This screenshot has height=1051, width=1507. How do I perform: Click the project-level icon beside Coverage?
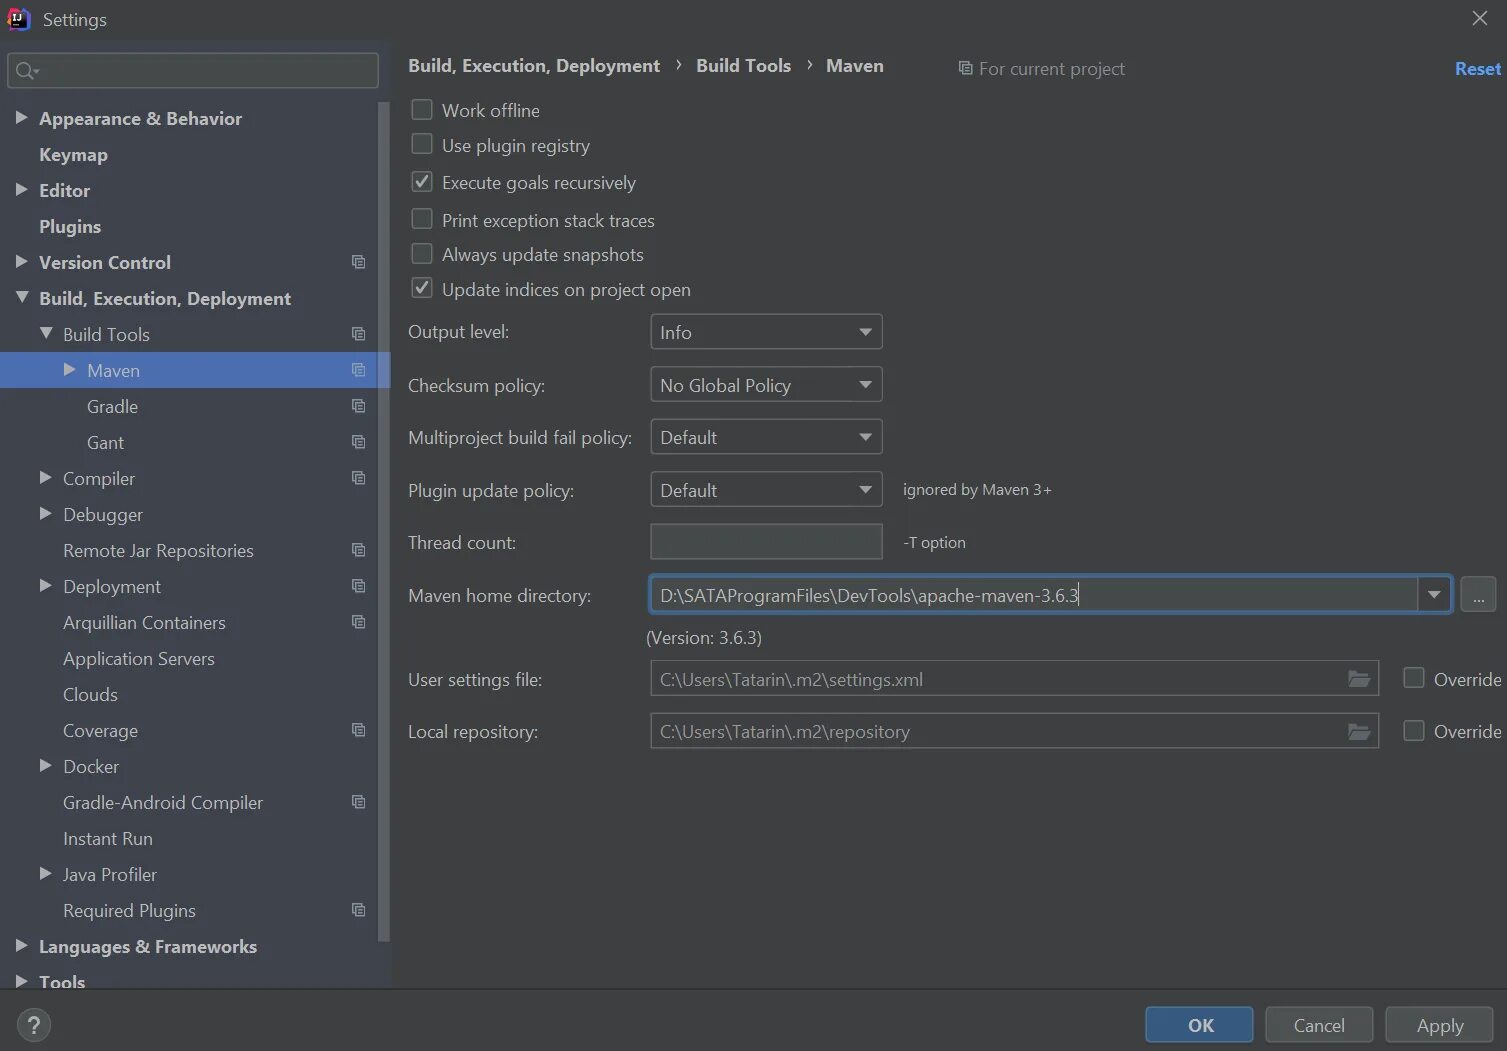[x=358, y=730]
